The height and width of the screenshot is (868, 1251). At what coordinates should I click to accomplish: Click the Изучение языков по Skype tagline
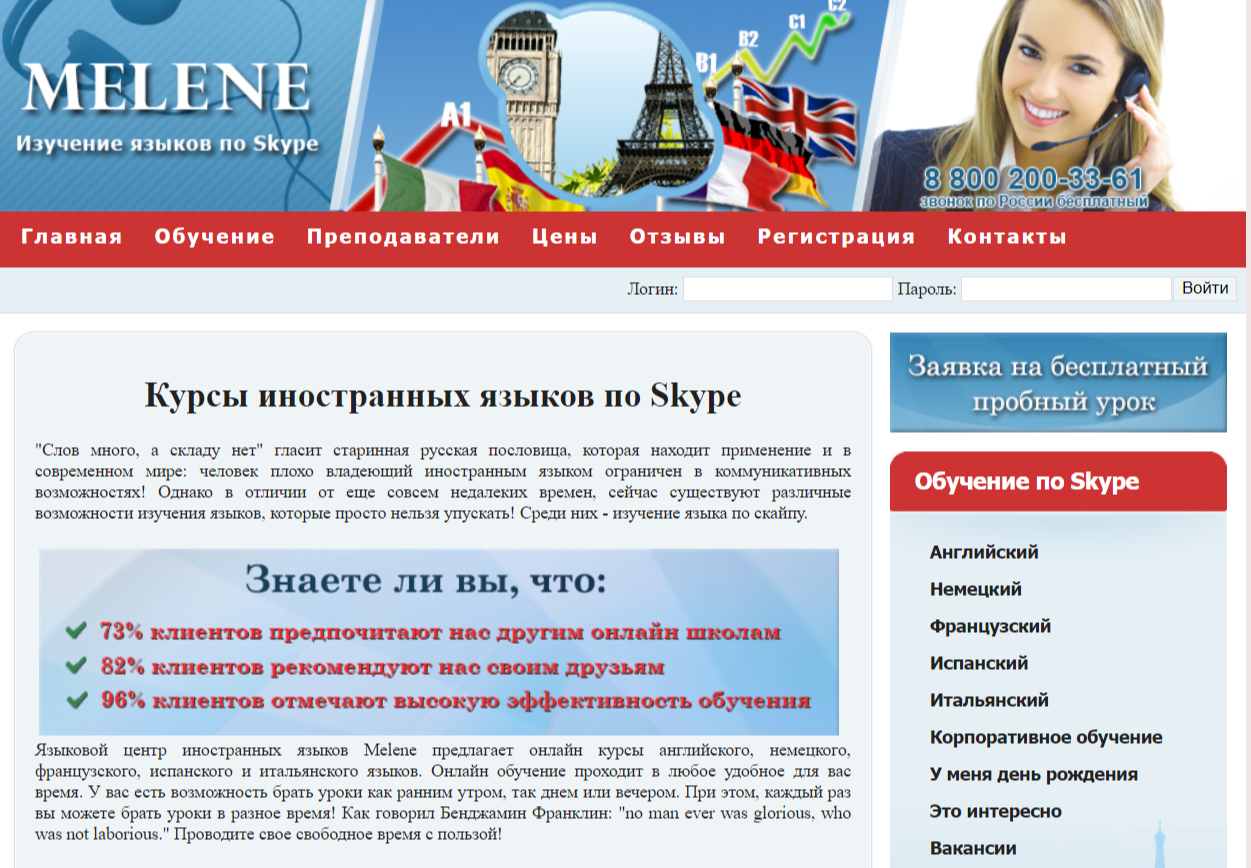(167, 144)
